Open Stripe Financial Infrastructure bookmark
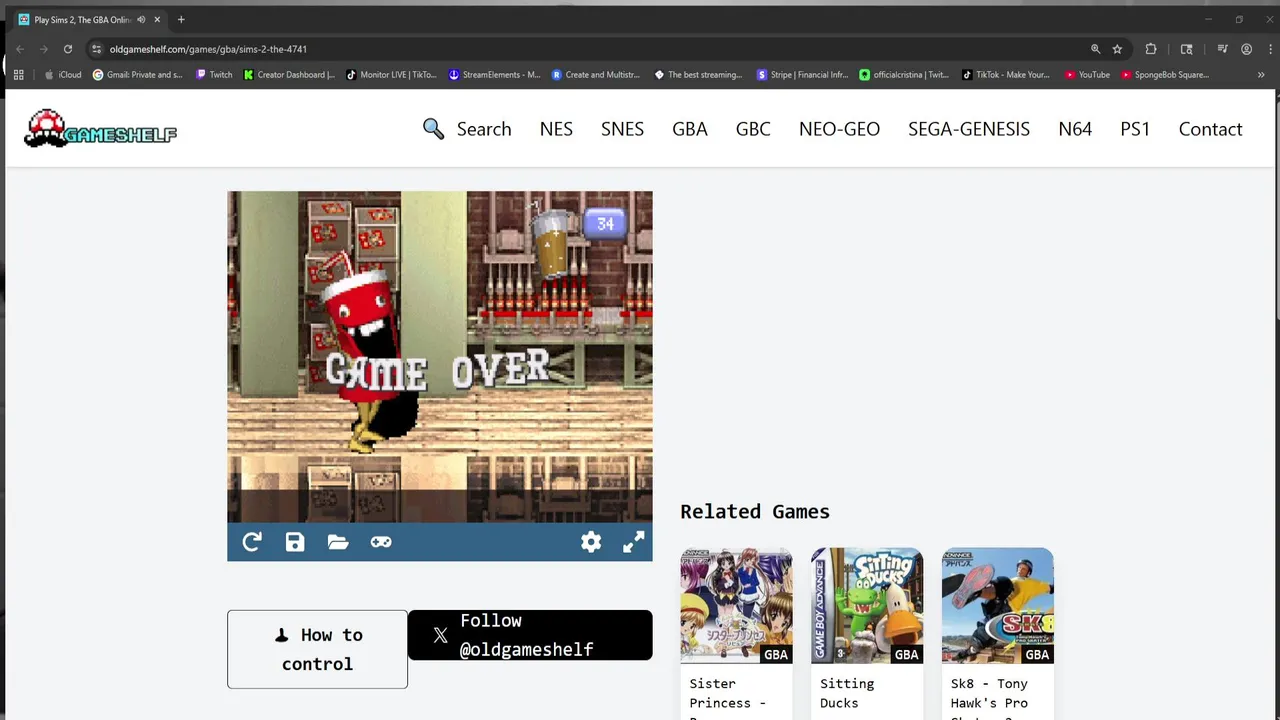 [802, 75]
